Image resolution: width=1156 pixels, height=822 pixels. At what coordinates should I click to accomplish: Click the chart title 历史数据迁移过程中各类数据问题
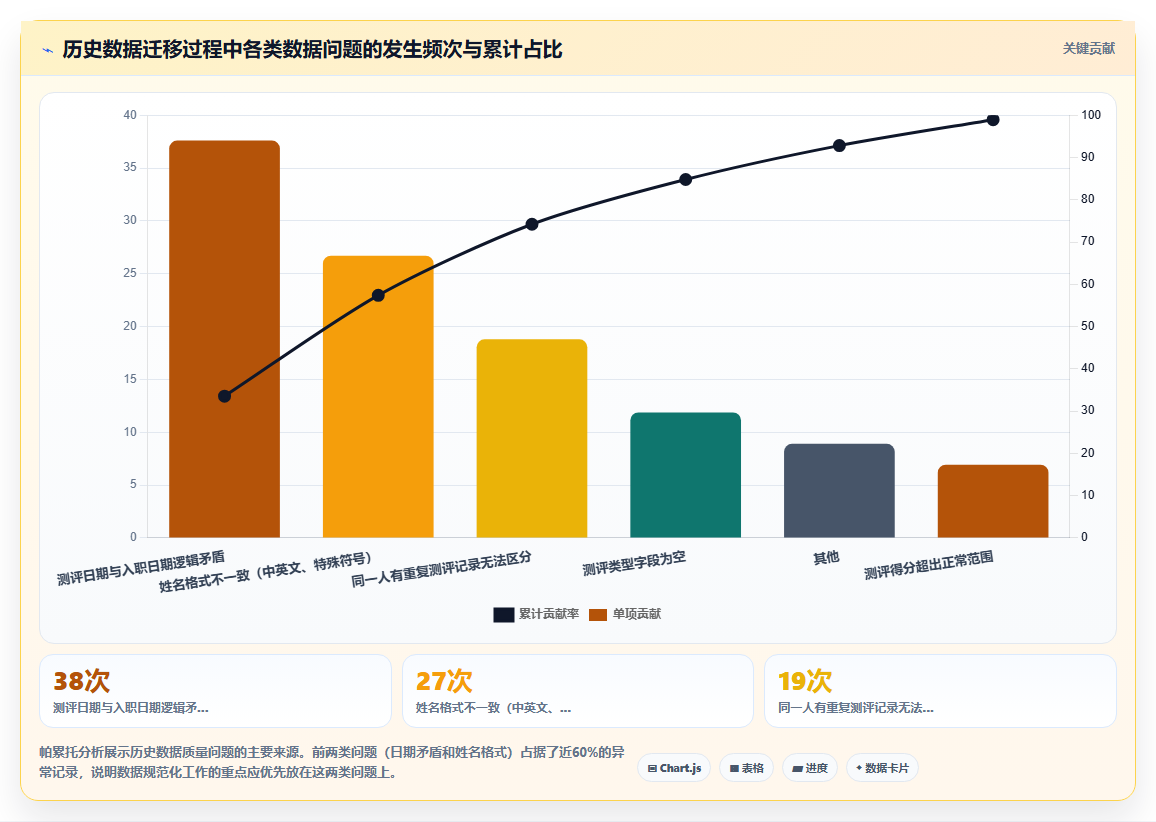pyautogui.click(x=312, y=49)
